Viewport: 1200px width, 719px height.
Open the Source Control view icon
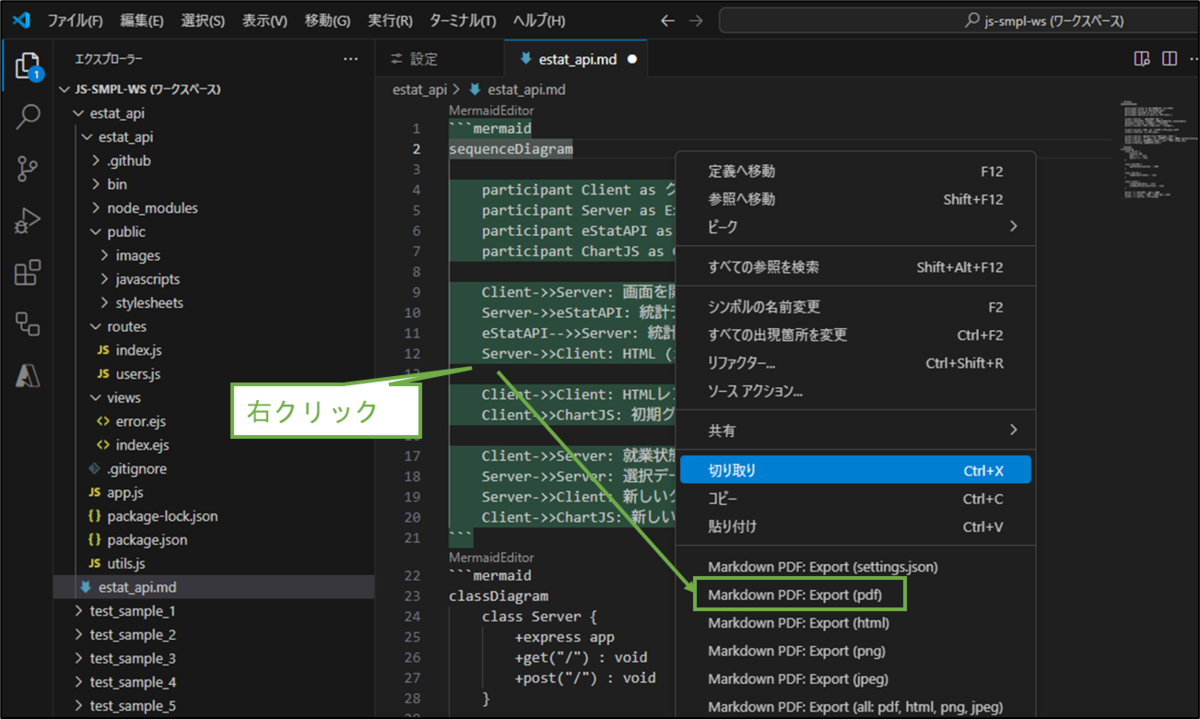[27, 169]
